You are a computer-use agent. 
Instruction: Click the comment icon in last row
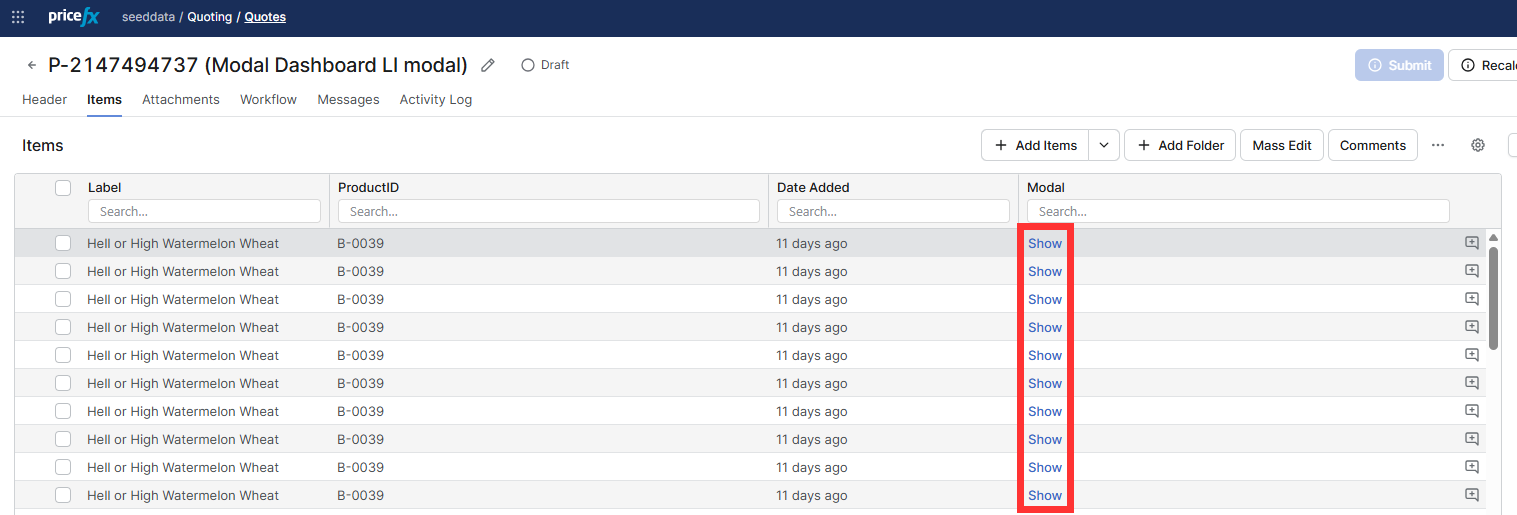click(x=1471, y=495)
